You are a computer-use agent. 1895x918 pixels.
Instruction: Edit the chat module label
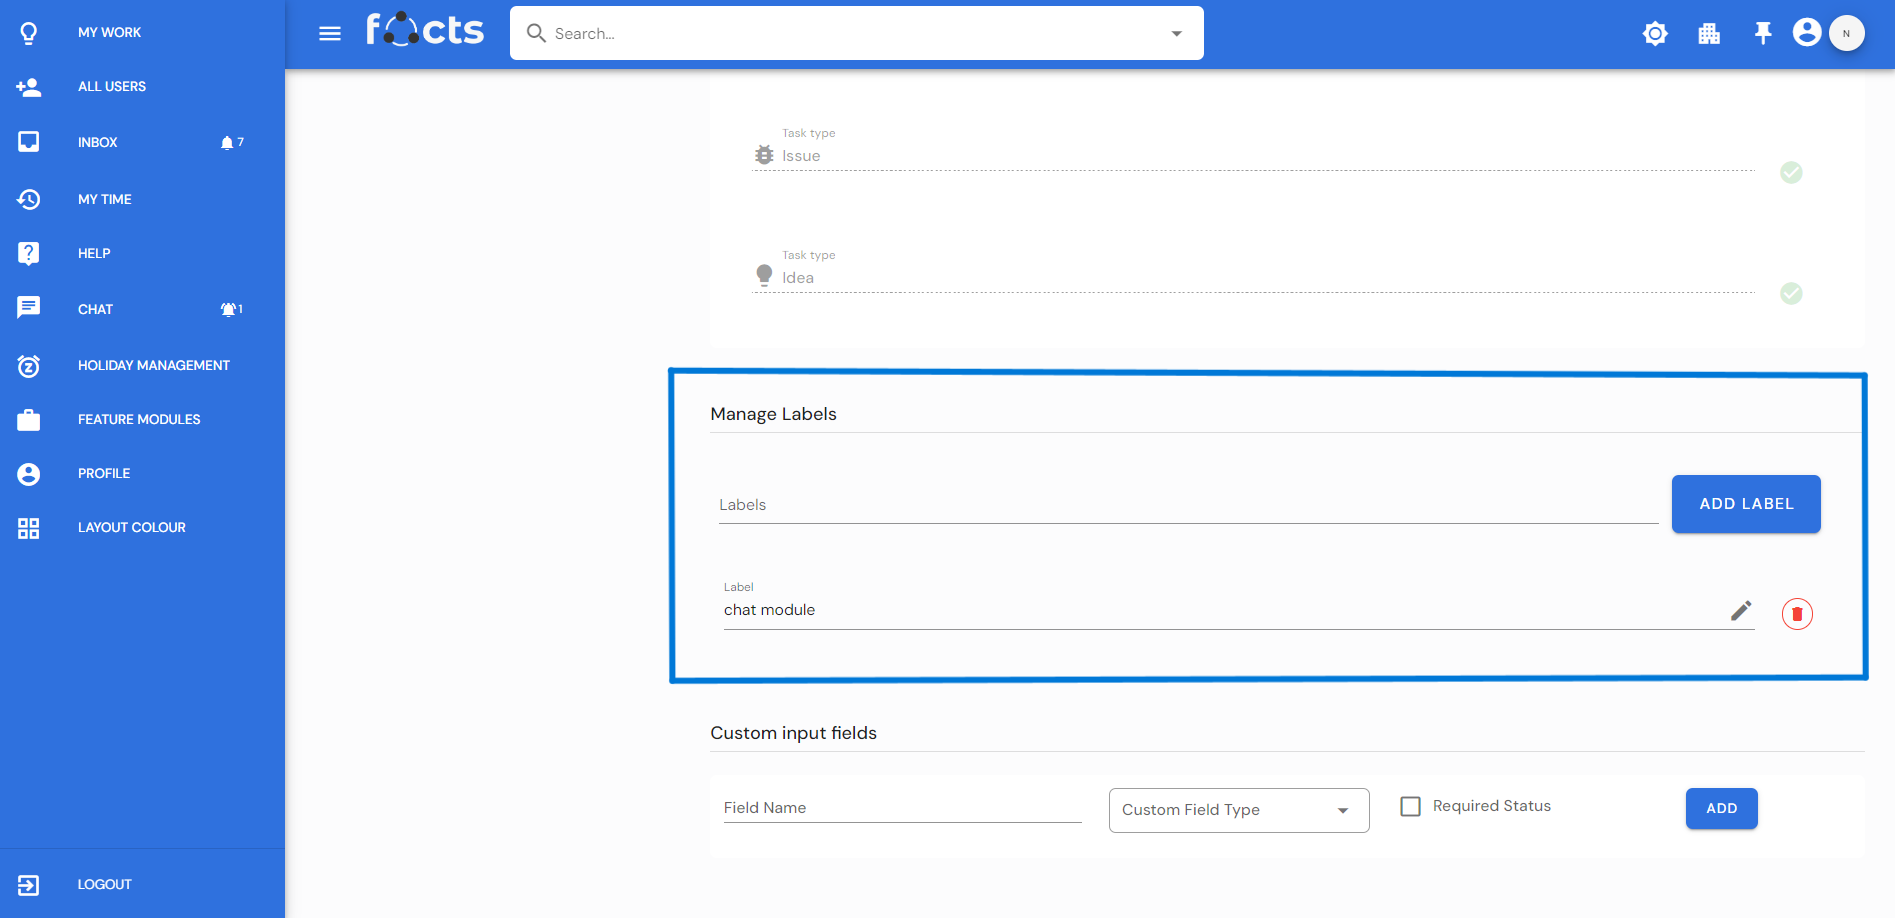click(1741, 611)
